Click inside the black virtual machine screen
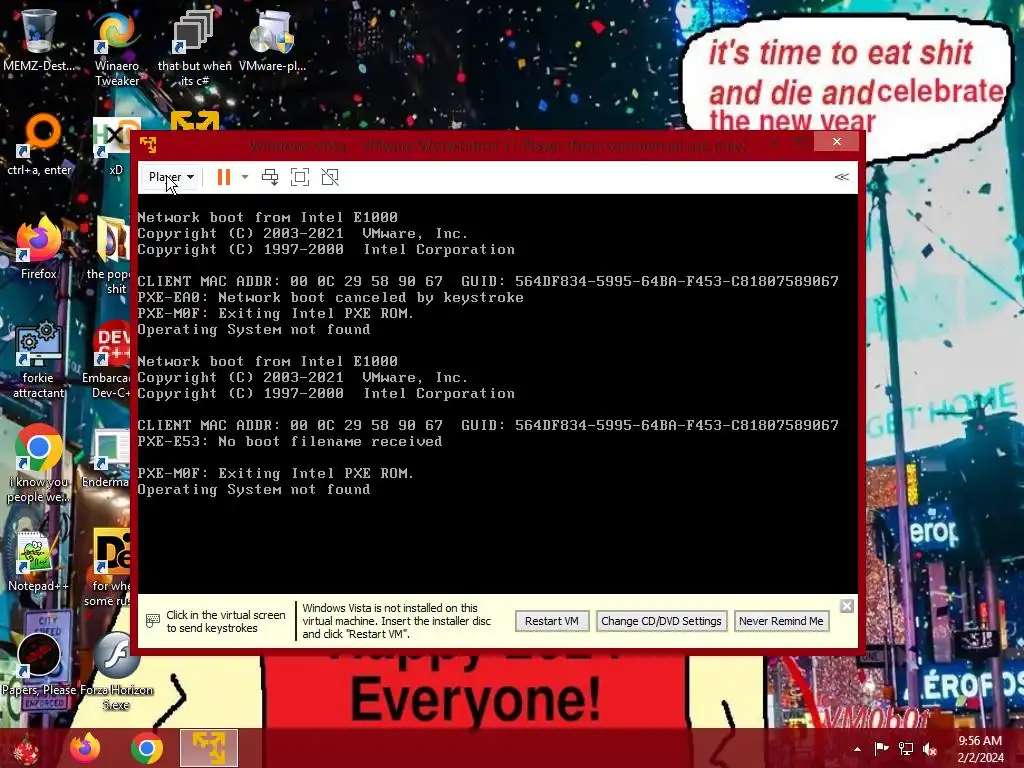Screen dimensions: 1024x768 point(498,394)
